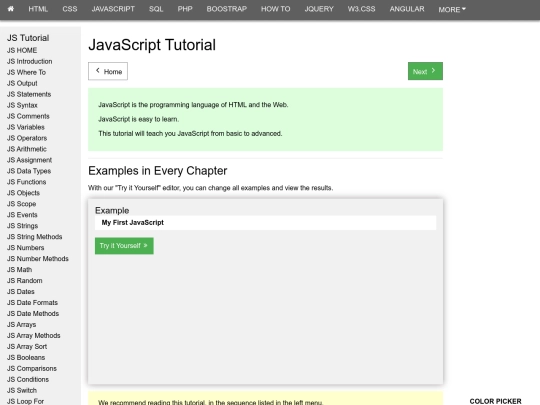Click the 'JavaScript Tutorial' page title
Viewport: 540px width, 405px height.
152,45
